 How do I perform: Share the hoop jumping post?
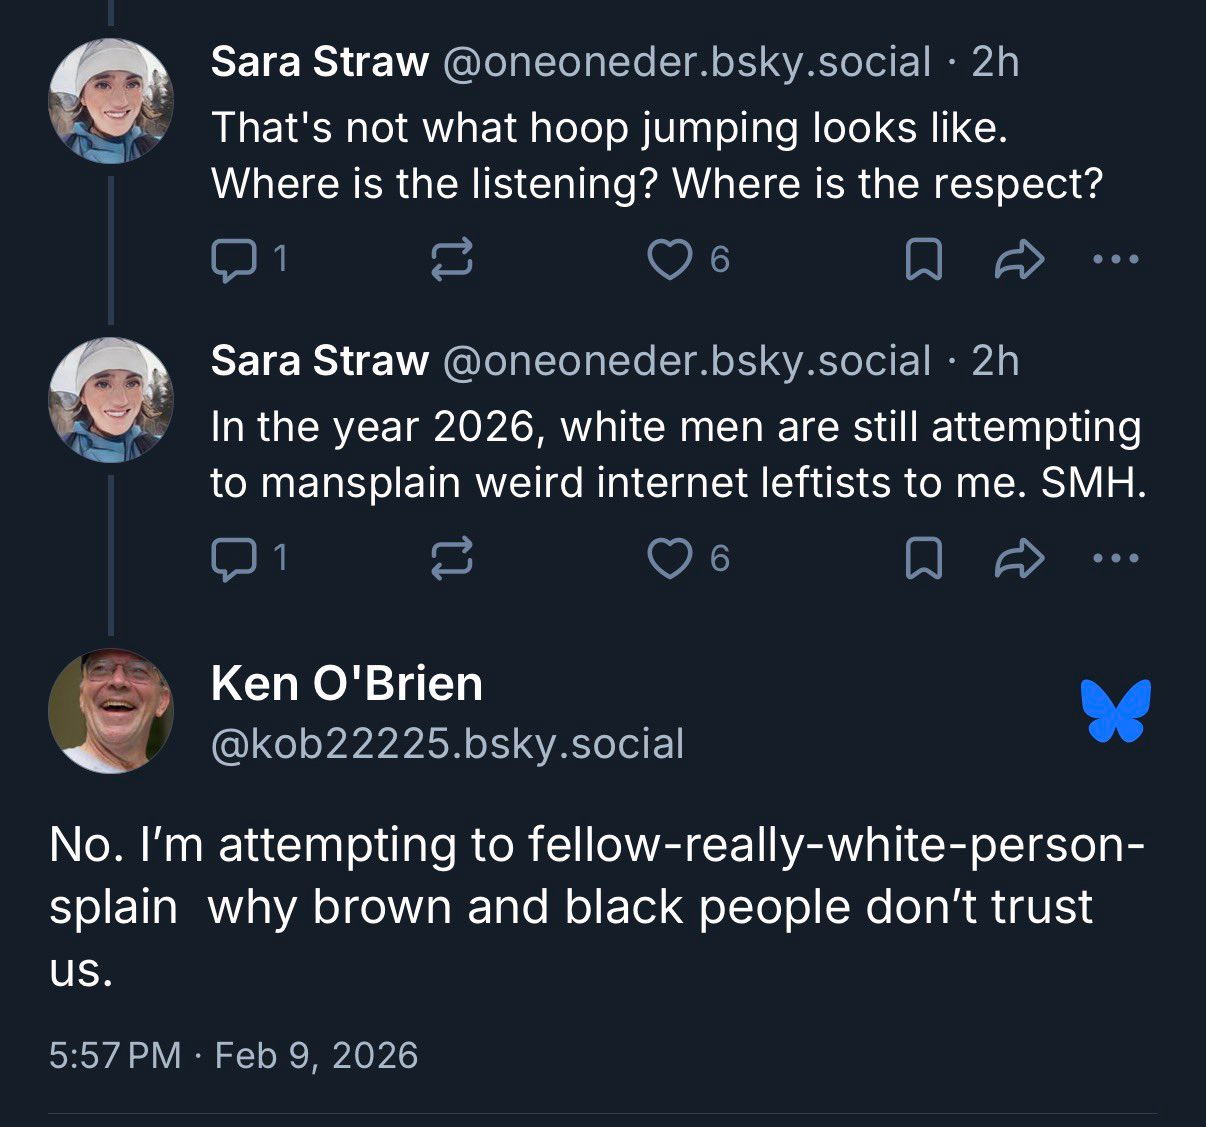coord(1019,260)
